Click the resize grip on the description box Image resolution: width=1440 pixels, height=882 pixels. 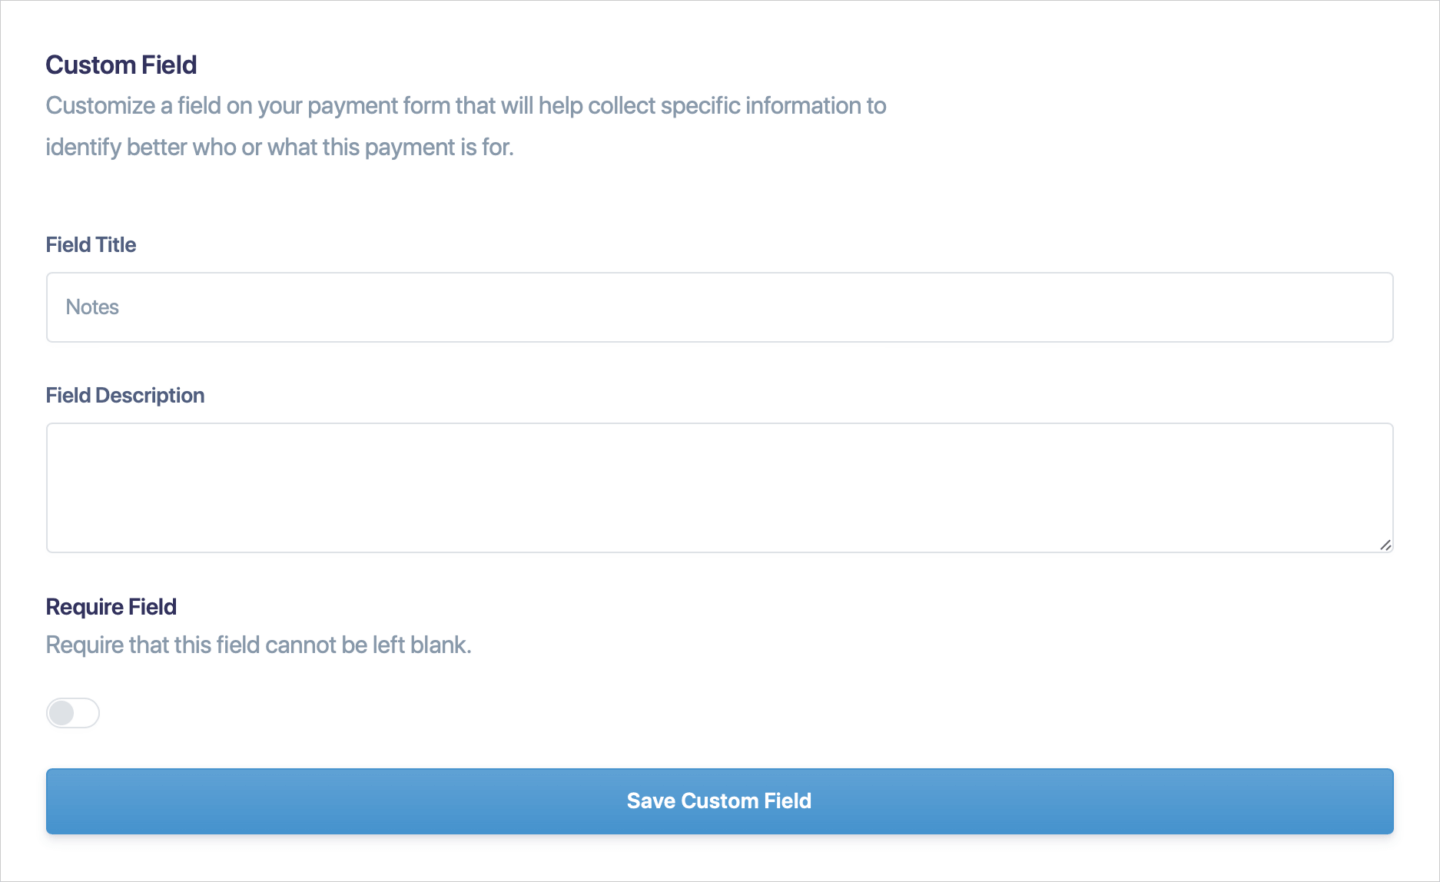1385,545
